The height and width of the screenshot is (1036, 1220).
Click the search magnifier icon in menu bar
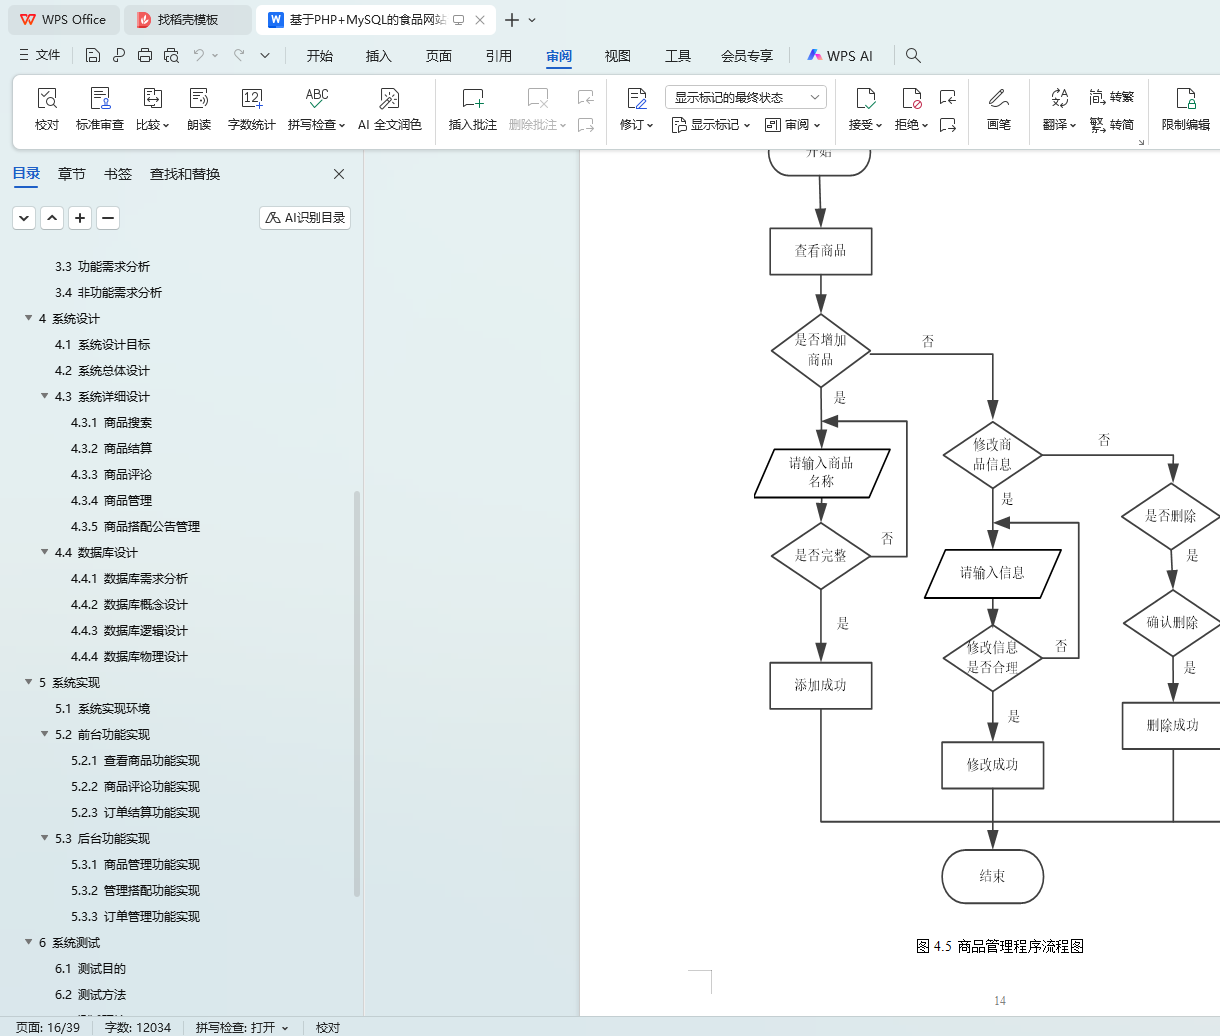pyautogui.click(x=913, y=56)
